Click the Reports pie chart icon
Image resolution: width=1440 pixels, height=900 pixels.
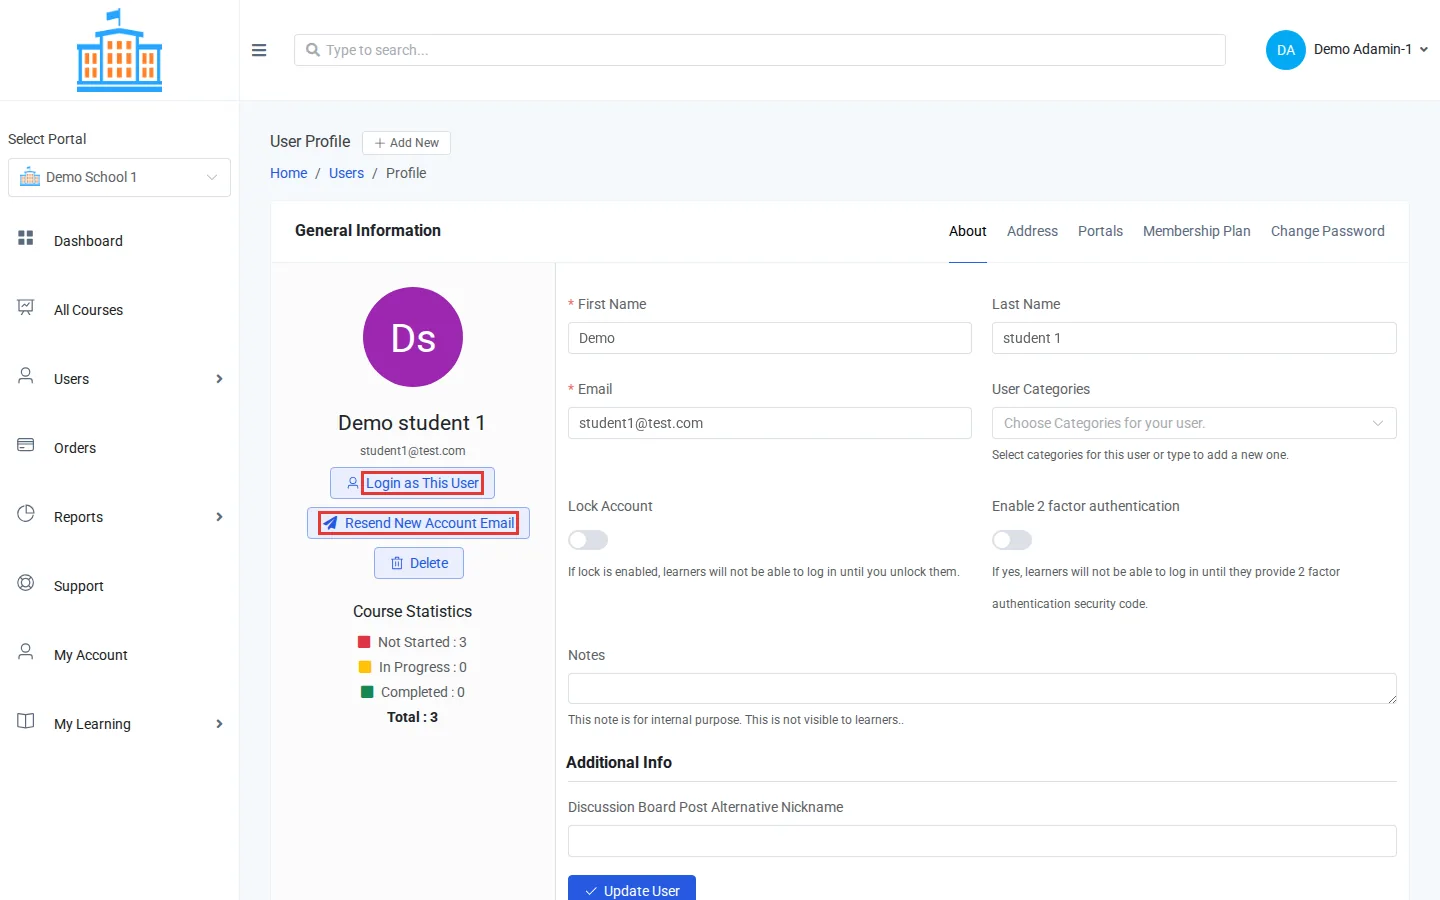click(26, 514)
